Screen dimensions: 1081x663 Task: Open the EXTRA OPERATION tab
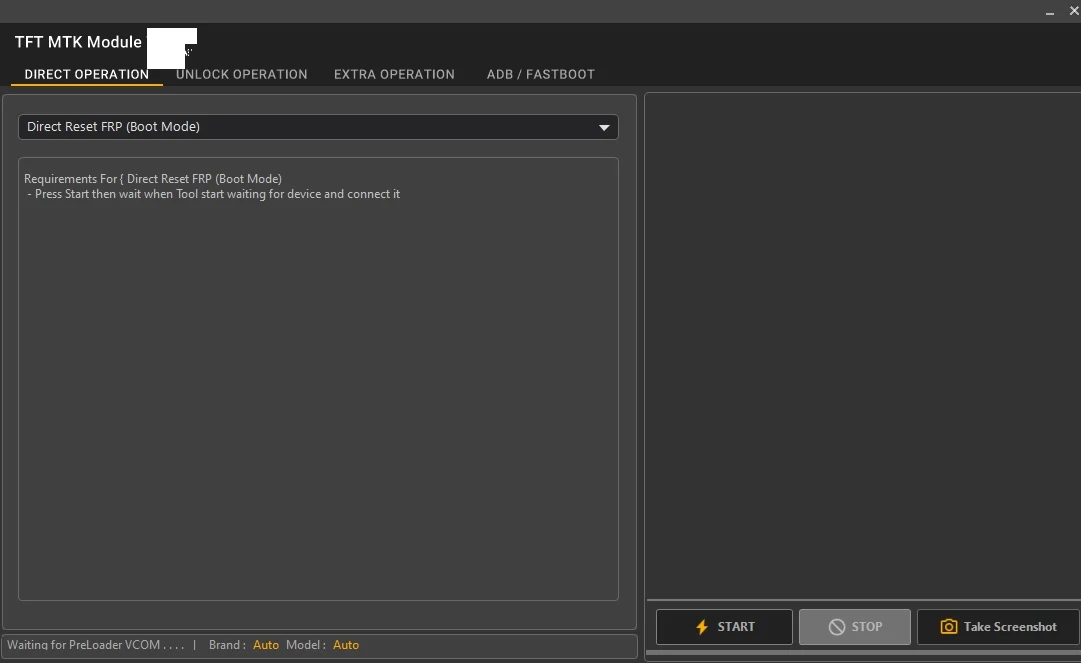click(x=394, y=74)
